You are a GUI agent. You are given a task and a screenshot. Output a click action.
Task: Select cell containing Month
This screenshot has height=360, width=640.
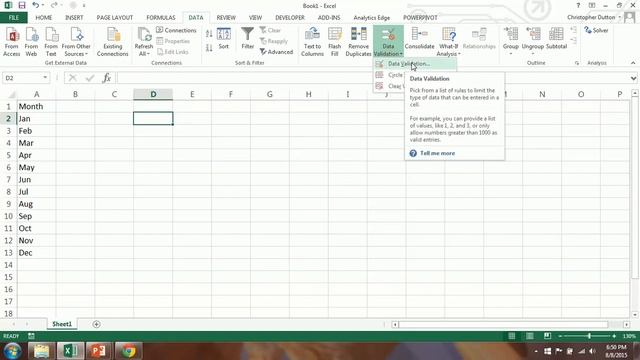click(x=36, y=106)
